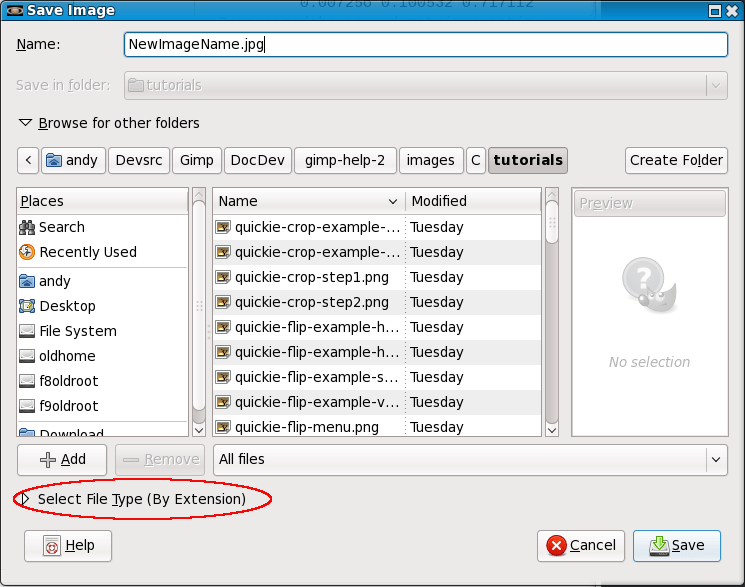The image size is (745, 587).
Task: Click the Modified column header
Action: [x=473, y=201]
